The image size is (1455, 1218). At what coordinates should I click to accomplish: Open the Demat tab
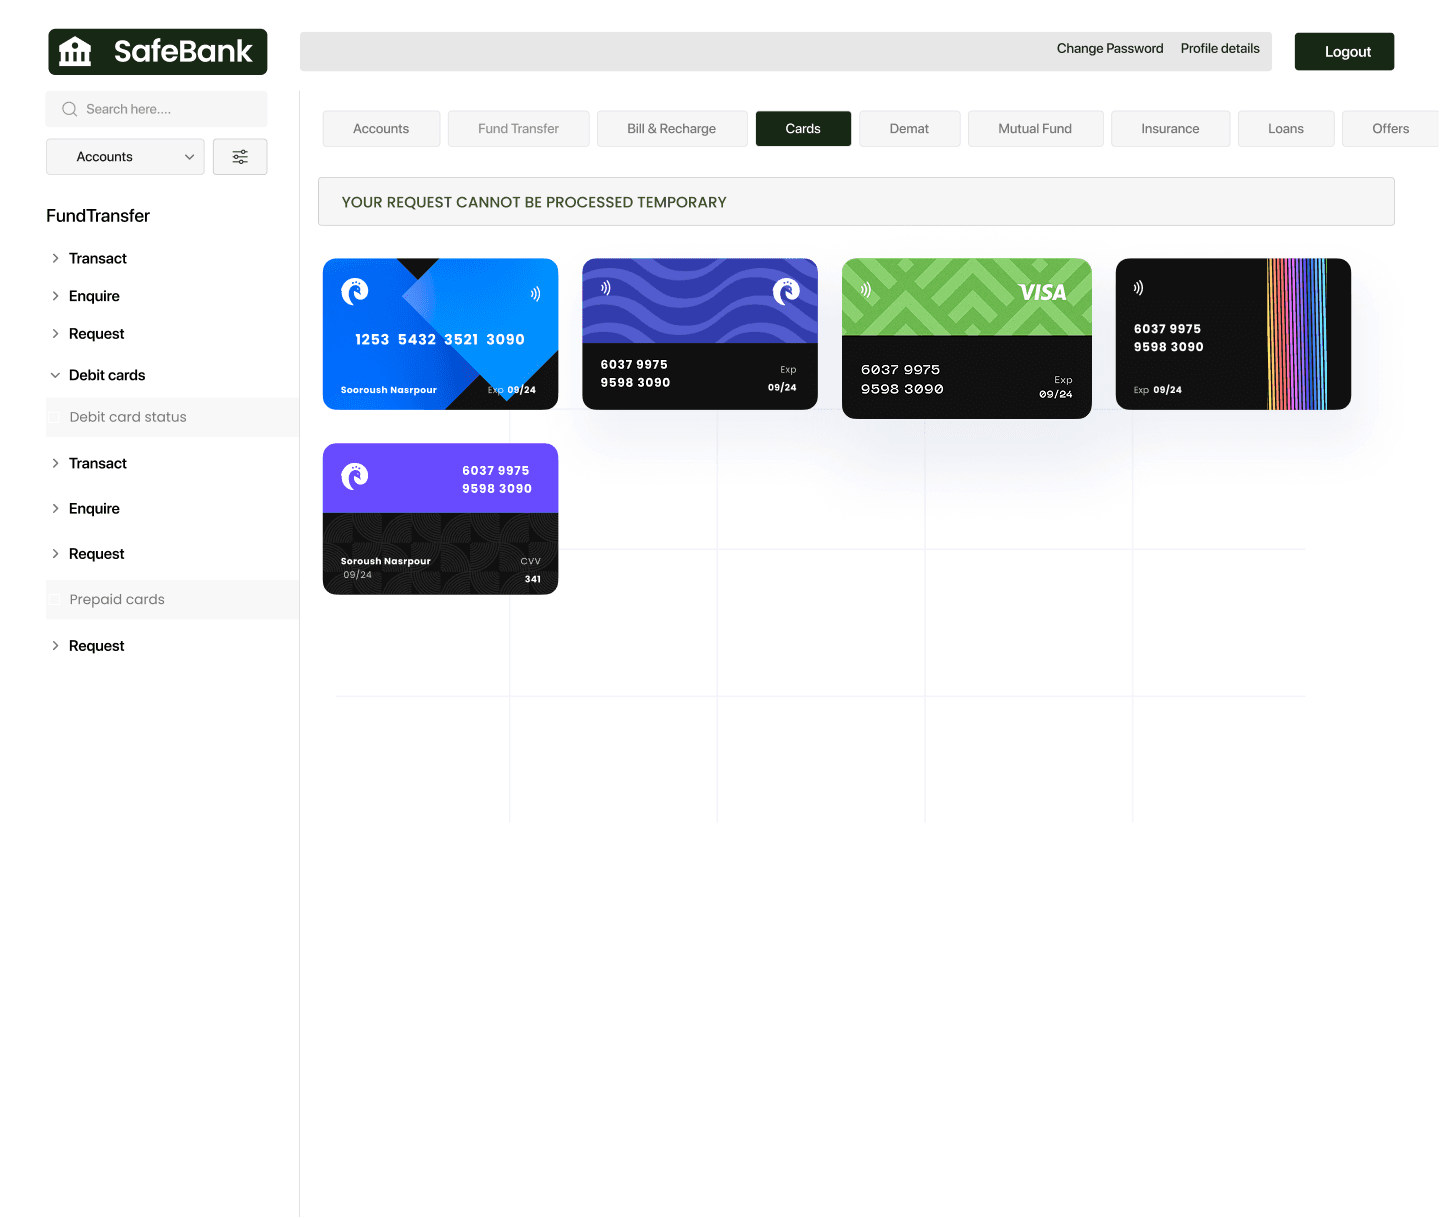coord(909,129)
